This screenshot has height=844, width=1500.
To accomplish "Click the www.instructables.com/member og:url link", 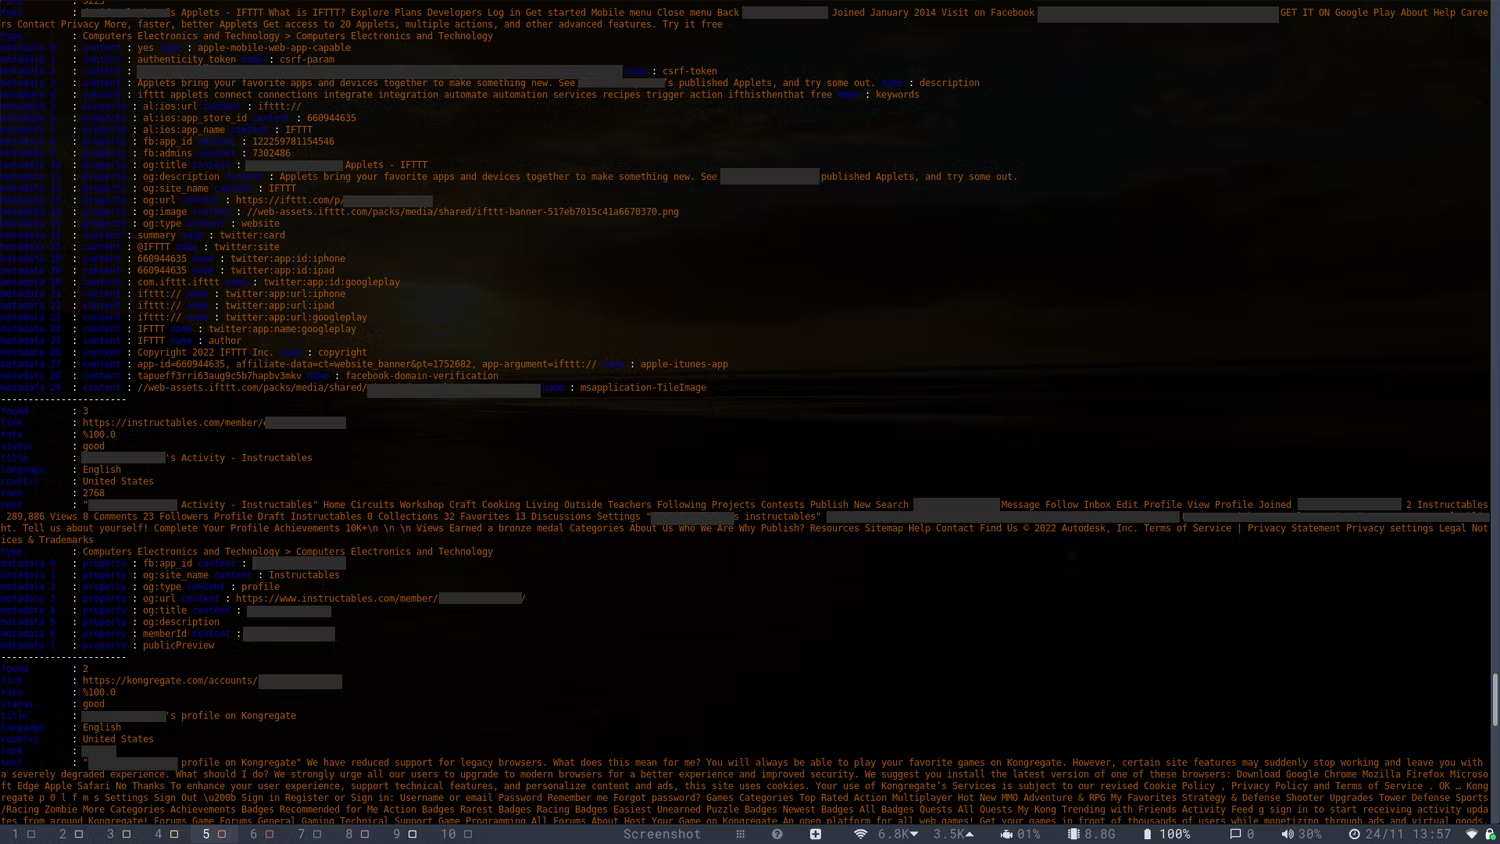I will tap(380, 599).
